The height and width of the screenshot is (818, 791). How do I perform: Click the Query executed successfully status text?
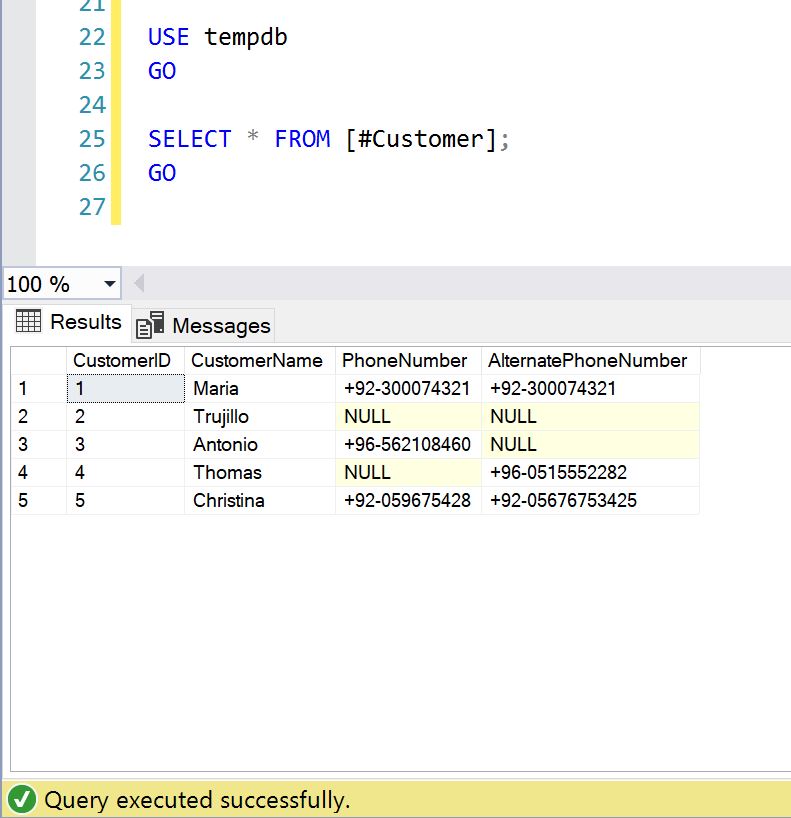click(197, 800)
